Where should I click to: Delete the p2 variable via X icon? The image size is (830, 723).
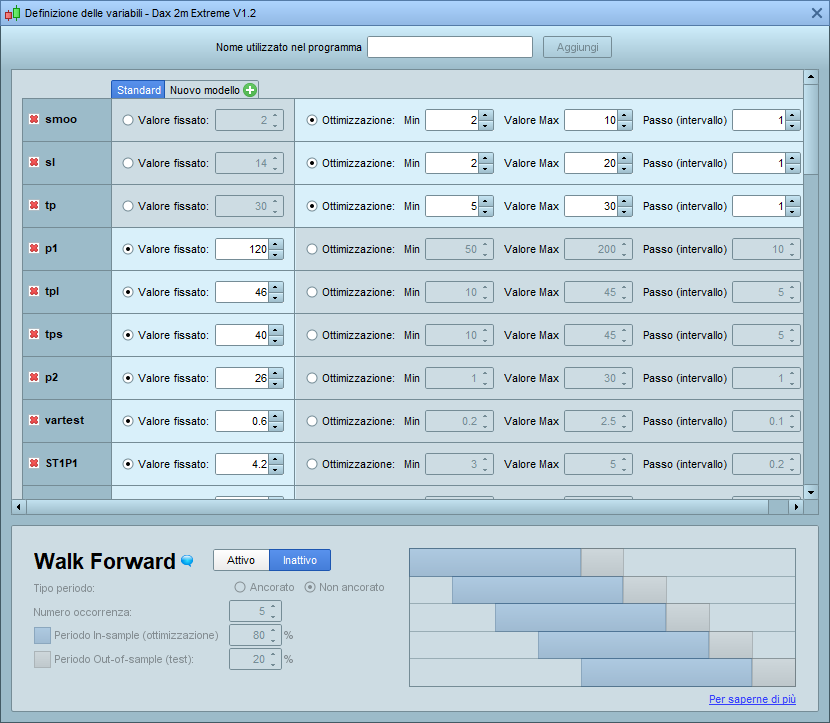click(x=34, y=377)
